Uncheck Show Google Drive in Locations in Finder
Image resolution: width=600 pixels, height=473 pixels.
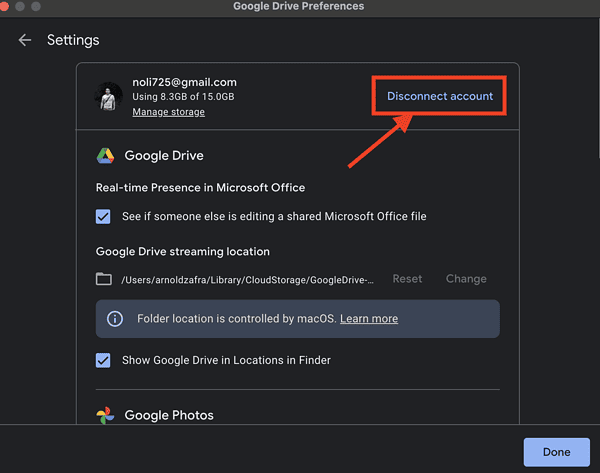(x=103, y=360)
